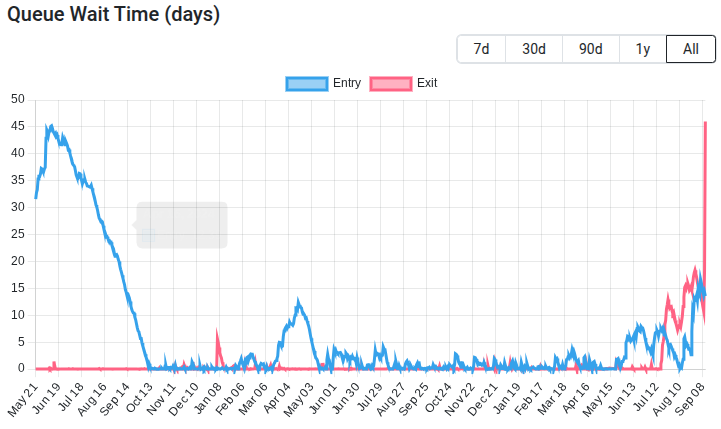Click the Entry peak near Jun 13 2024

(x=637, y=327)
